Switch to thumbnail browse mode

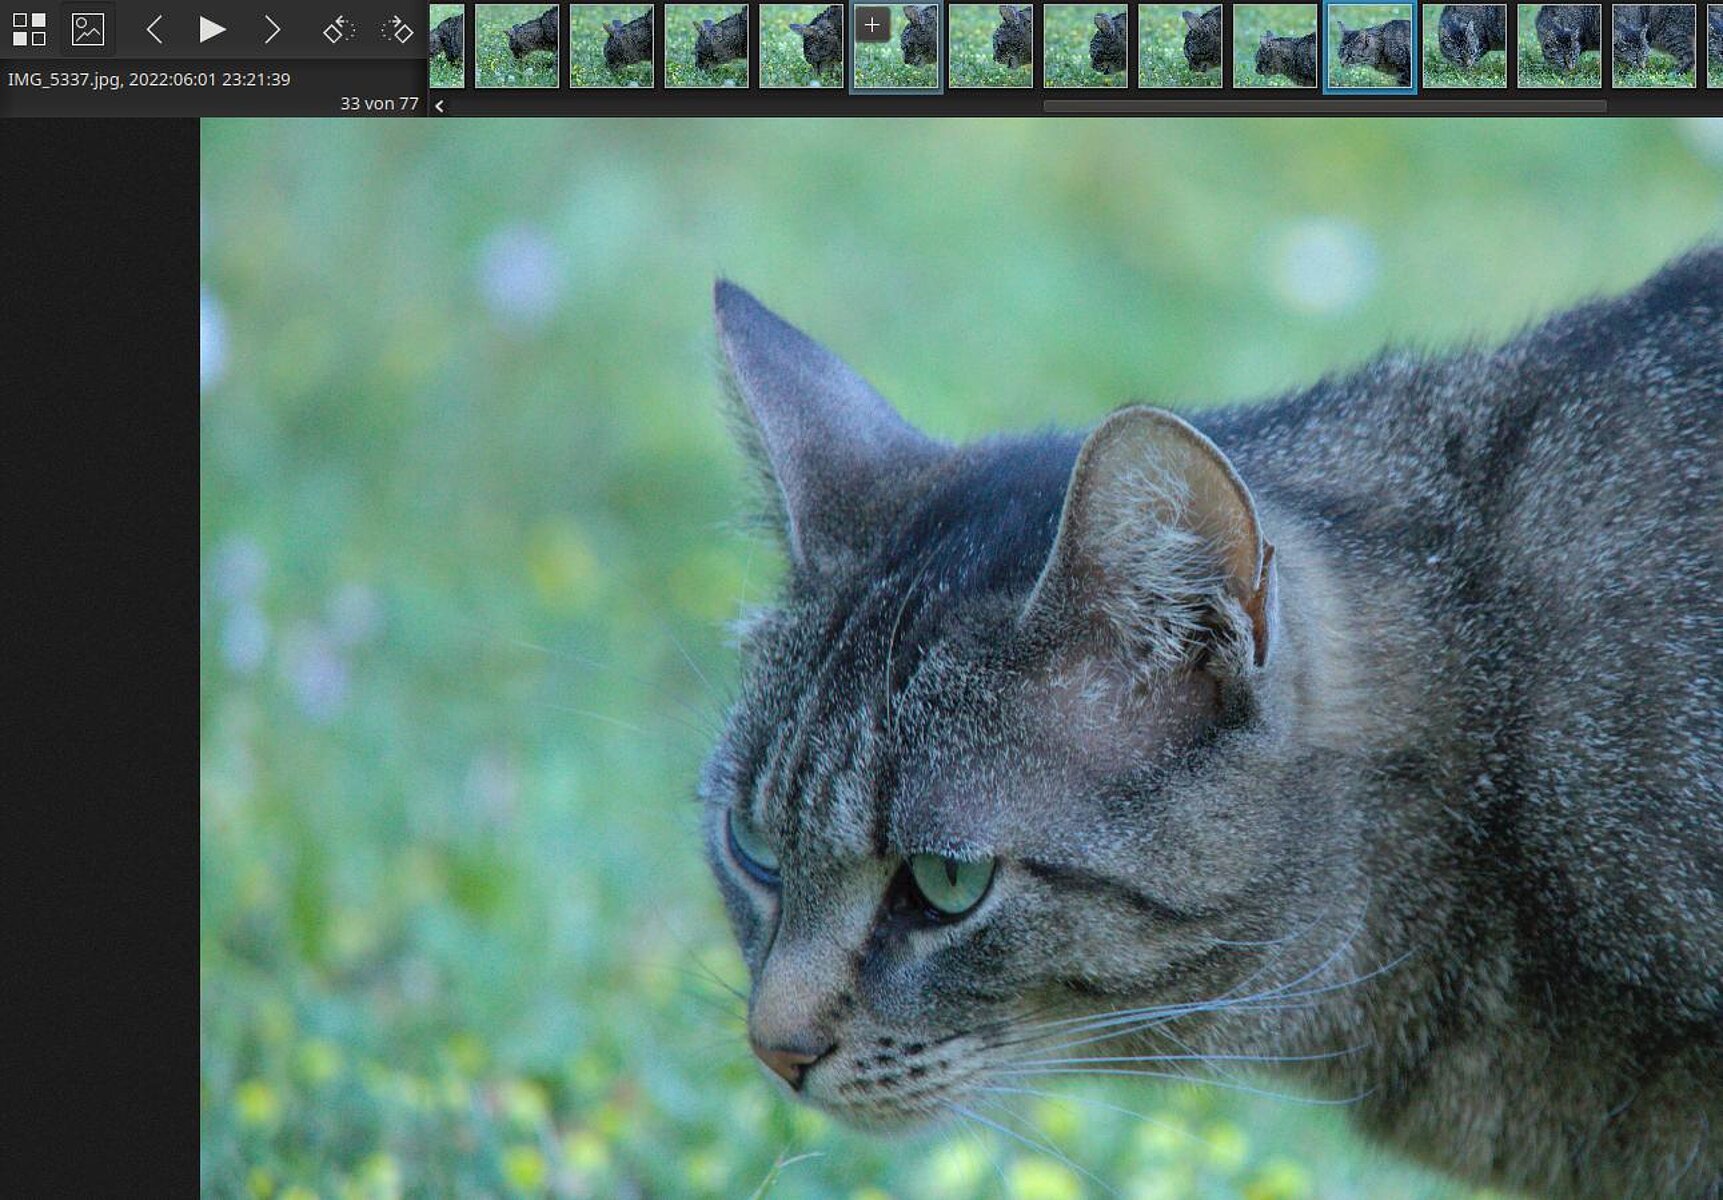coord(29,29)
